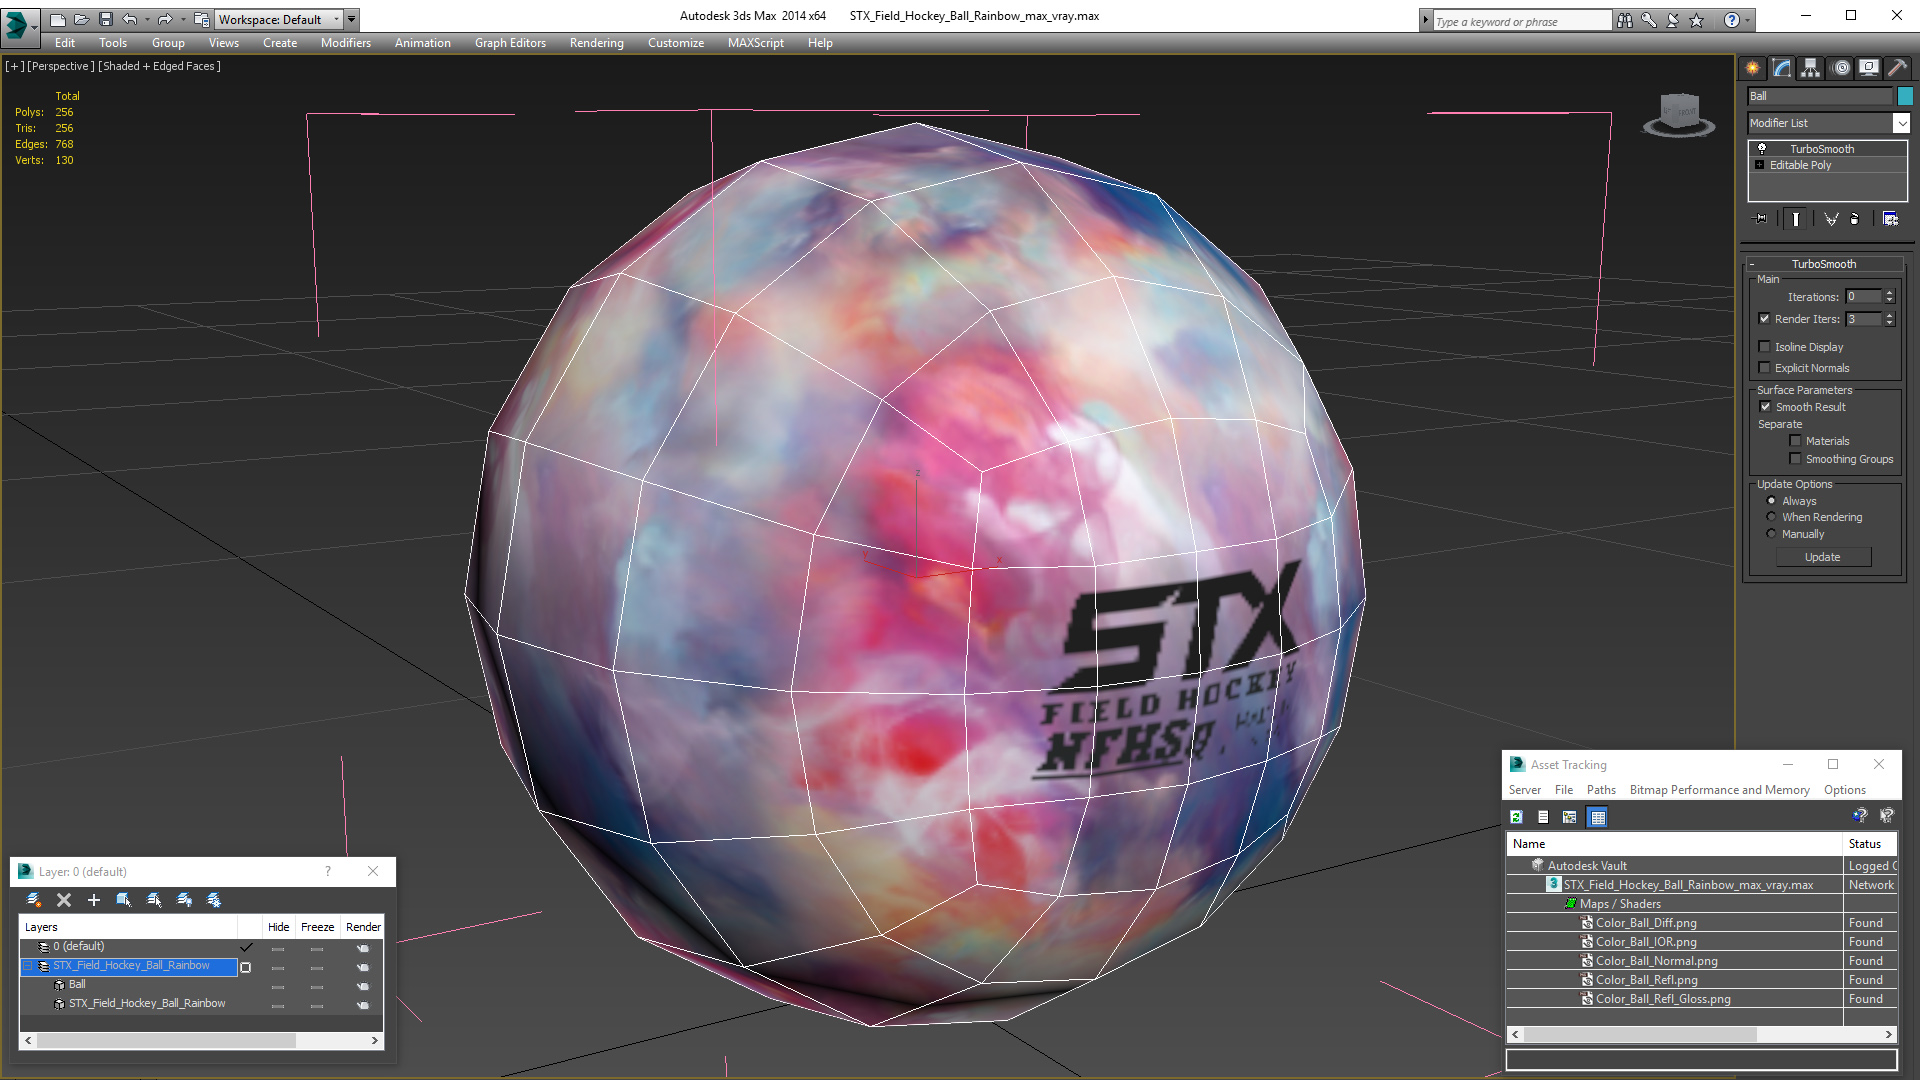Click the Save File icon in quick access toolbar

[106, 19]
